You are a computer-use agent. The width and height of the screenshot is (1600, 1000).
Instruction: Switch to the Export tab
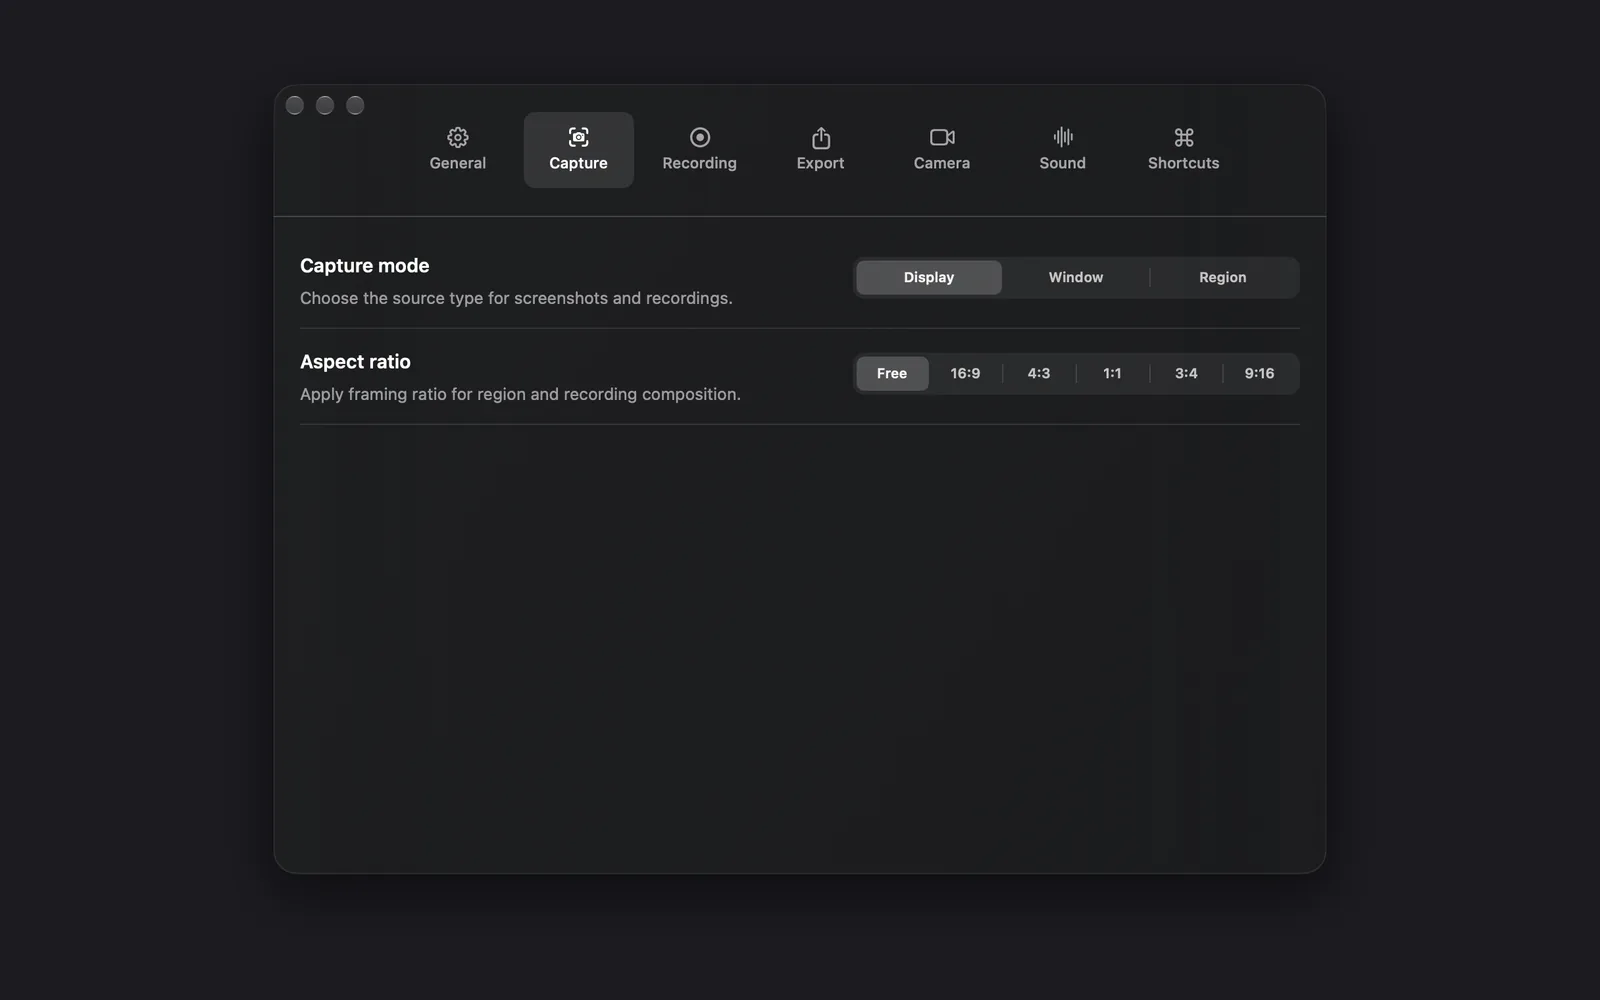[x=820, y=149]
